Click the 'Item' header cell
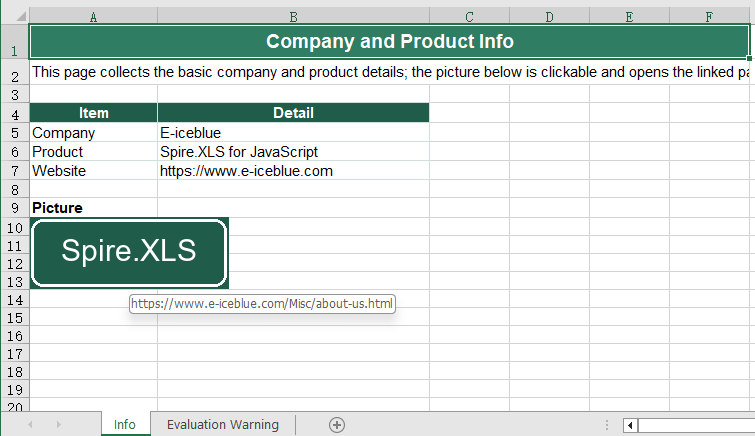This screenshot has width=755, height=436. (93, 113)
